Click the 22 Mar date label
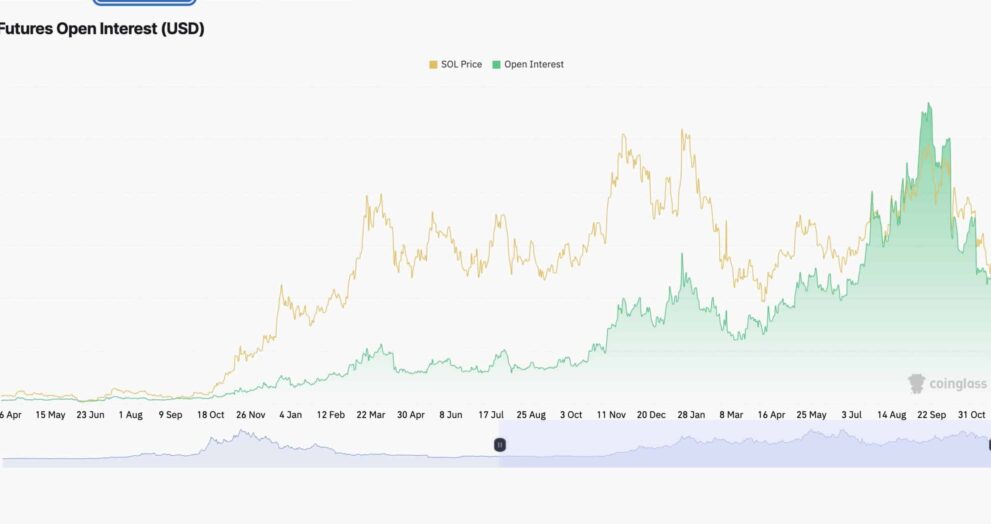This screenshot has width=991, height=524. (x=370, y=414)
